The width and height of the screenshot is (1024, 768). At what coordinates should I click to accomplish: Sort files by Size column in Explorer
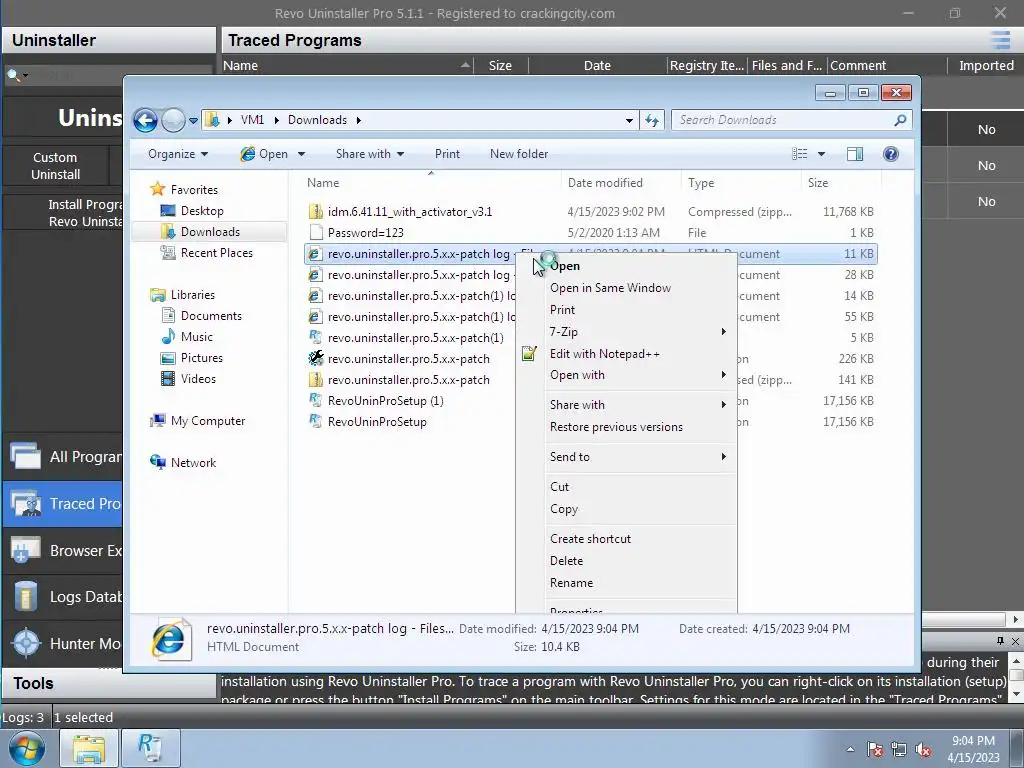point(840,183)
